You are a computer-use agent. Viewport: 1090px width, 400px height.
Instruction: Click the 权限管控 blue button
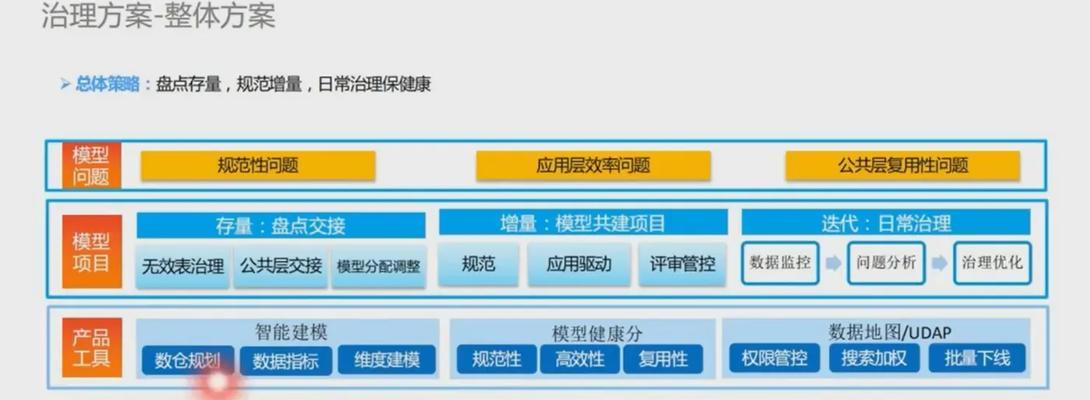pyautogui.click(x=774, y=358)
